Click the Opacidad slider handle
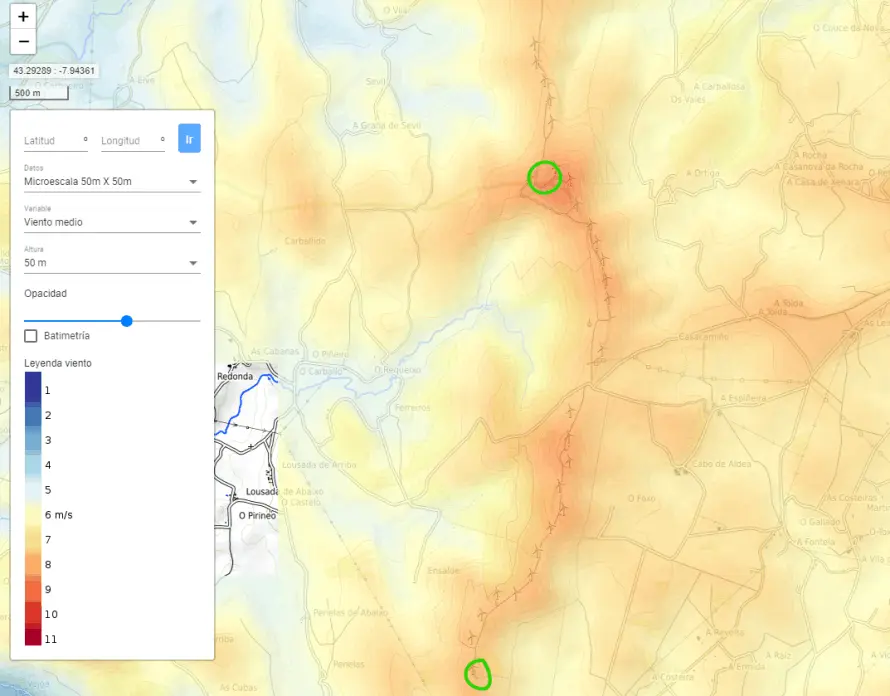Image resolution: width=890 pixels, height=696 pixels. pyautogui.click(x=126, y=321)
